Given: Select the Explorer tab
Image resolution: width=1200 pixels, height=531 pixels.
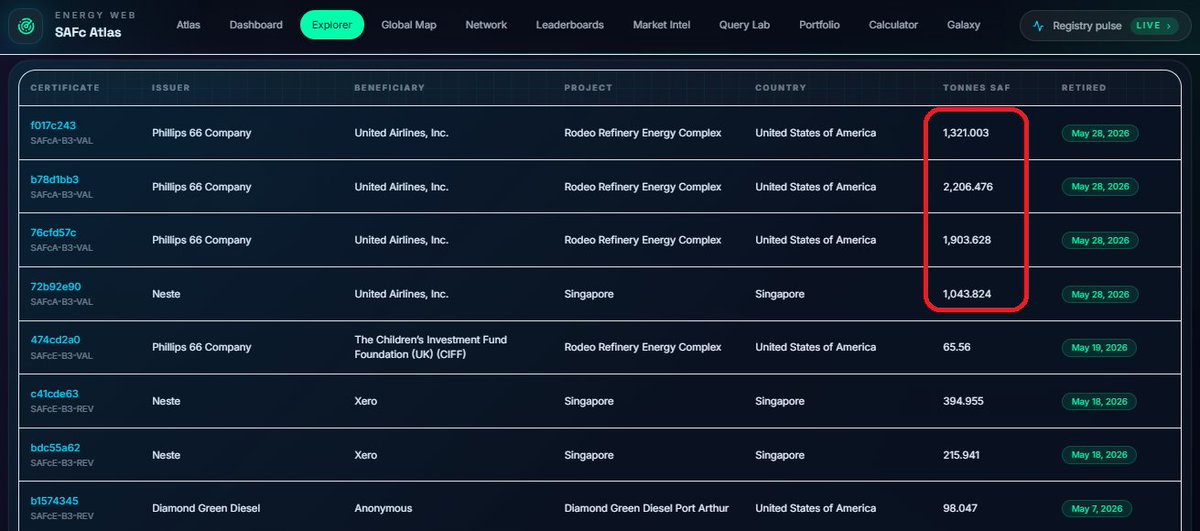Looking at the screenshot, I should (x=332, y=25).
